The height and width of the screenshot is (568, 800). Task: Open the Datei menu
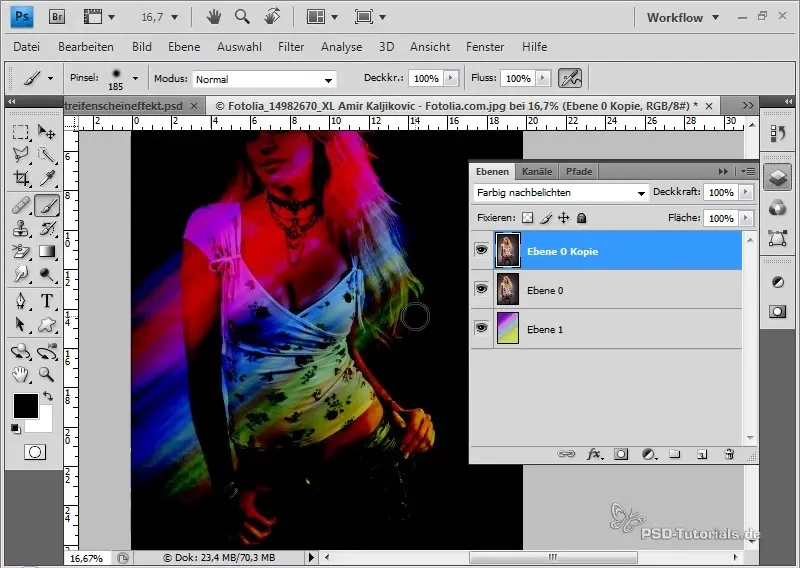[27, 47]
